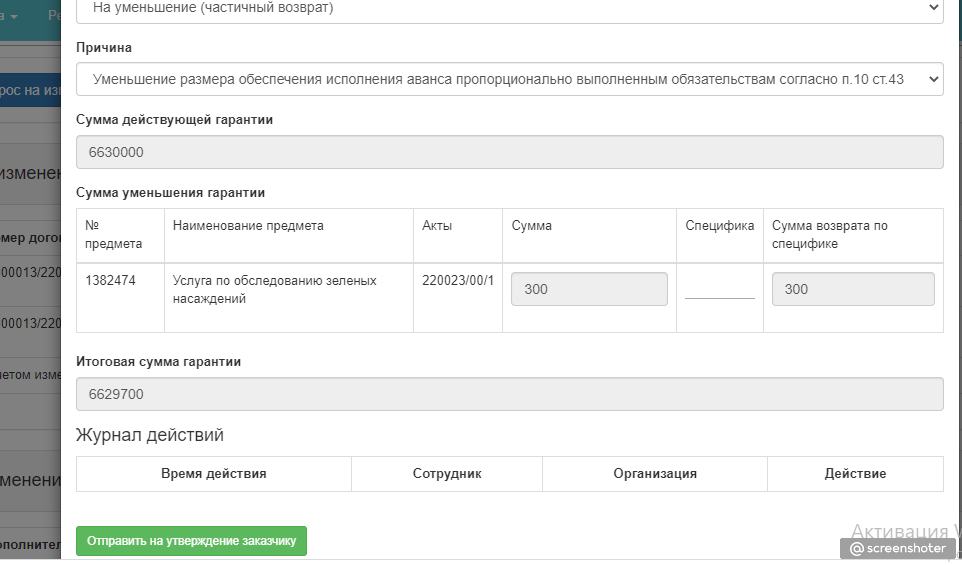The height and width of the screenshot is (565, 962).
Task: Select 'Услуга по обследованию зеленых насаждений' cell
Action: coord(274,289)
